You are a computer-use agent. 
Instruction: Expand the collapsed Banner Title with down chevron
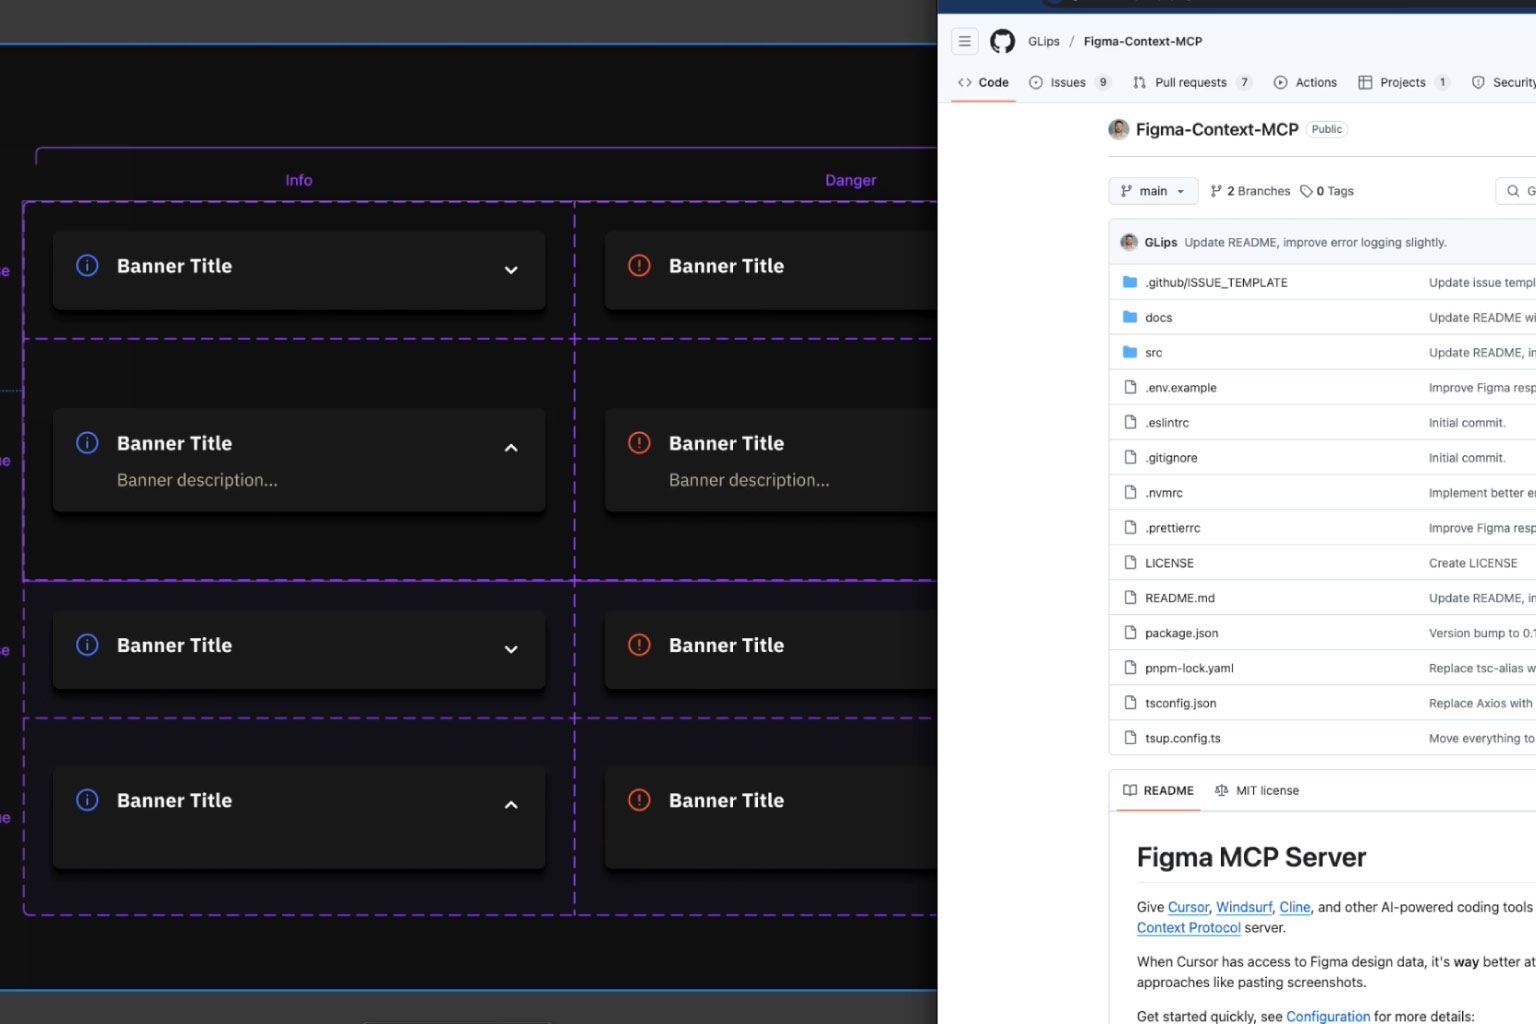click(511, 270)
